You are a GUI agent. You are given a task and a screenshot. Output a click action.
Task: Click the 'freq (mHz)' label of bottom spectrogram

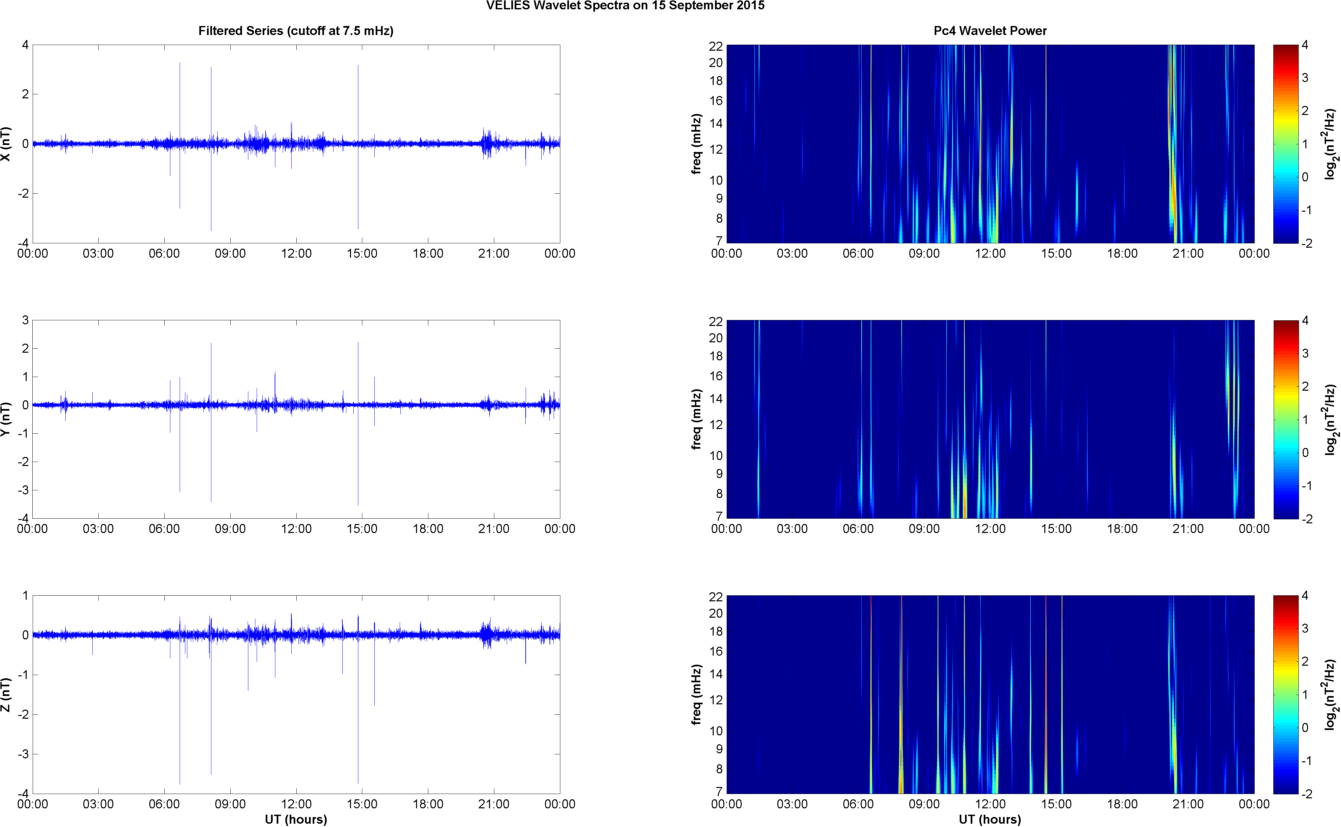point(697,695)
